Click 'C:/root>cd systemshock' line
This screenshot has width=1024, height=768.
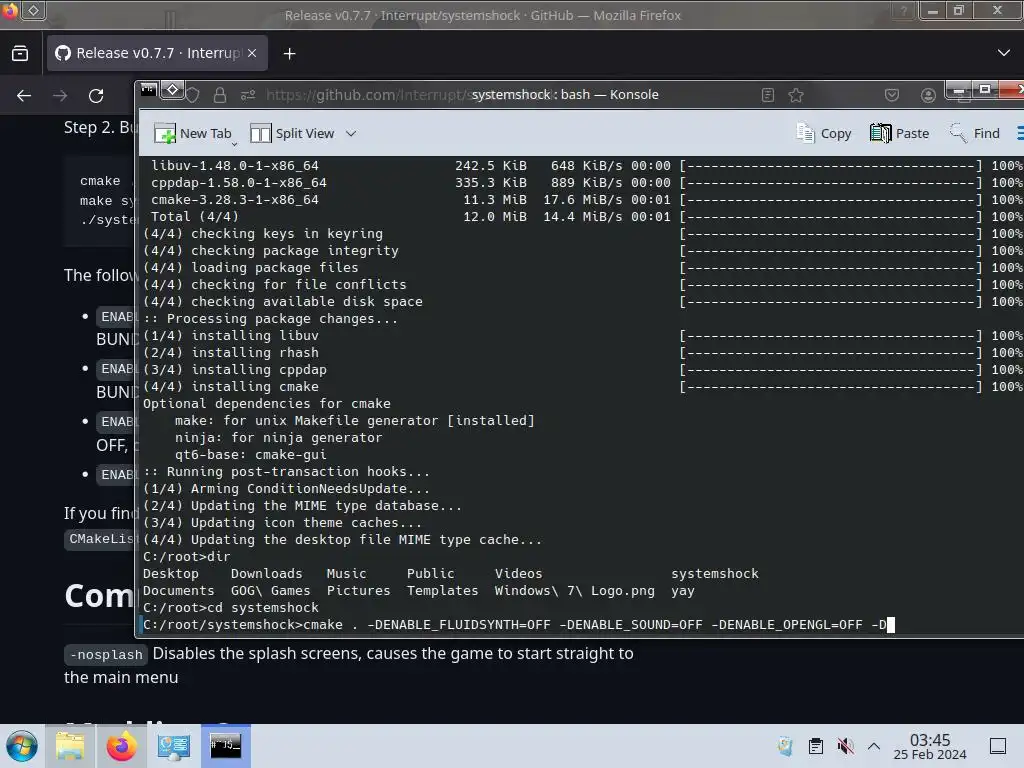(x=231, y=607)
